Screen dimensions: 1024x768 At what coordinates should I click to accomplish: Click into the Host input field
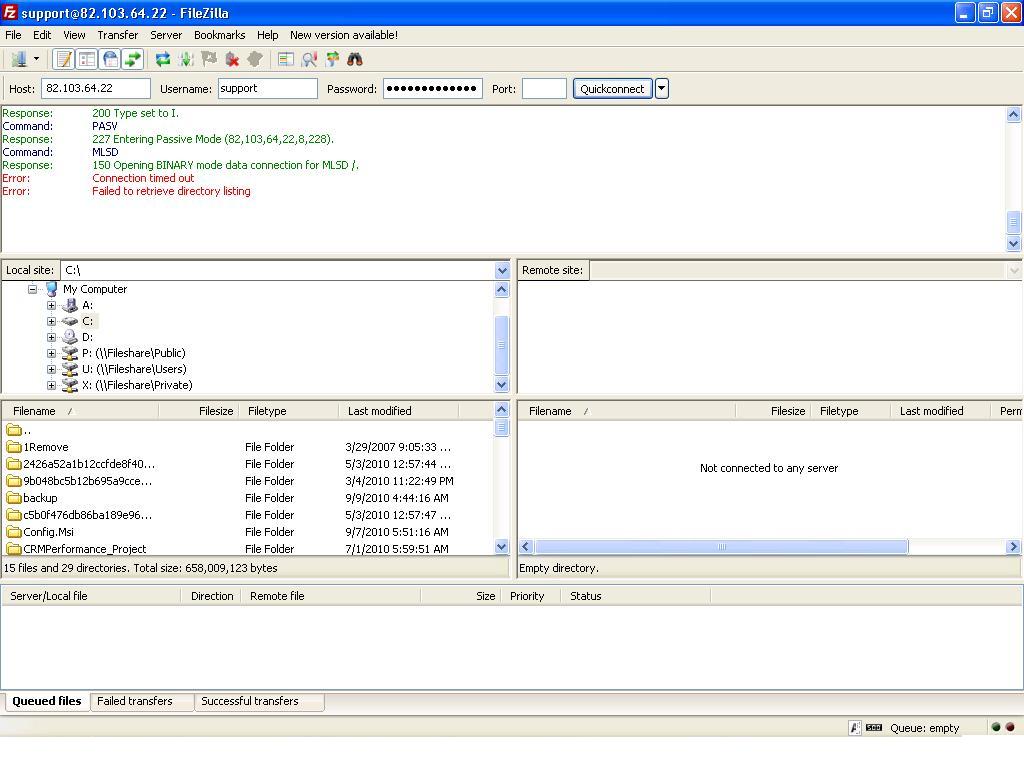click(95, 89)
